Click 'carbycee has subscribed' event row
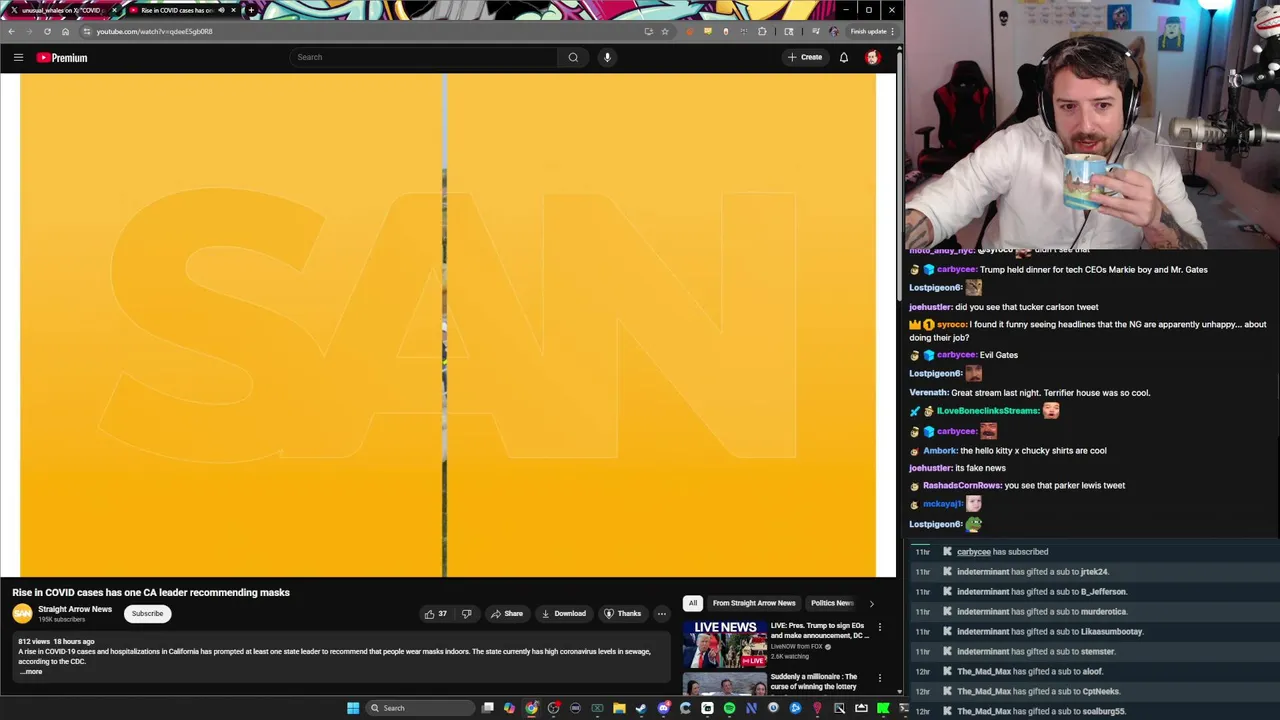The height and width of the screenshot is (720, 1280). pyautogui.click(x=1003, y=552)
